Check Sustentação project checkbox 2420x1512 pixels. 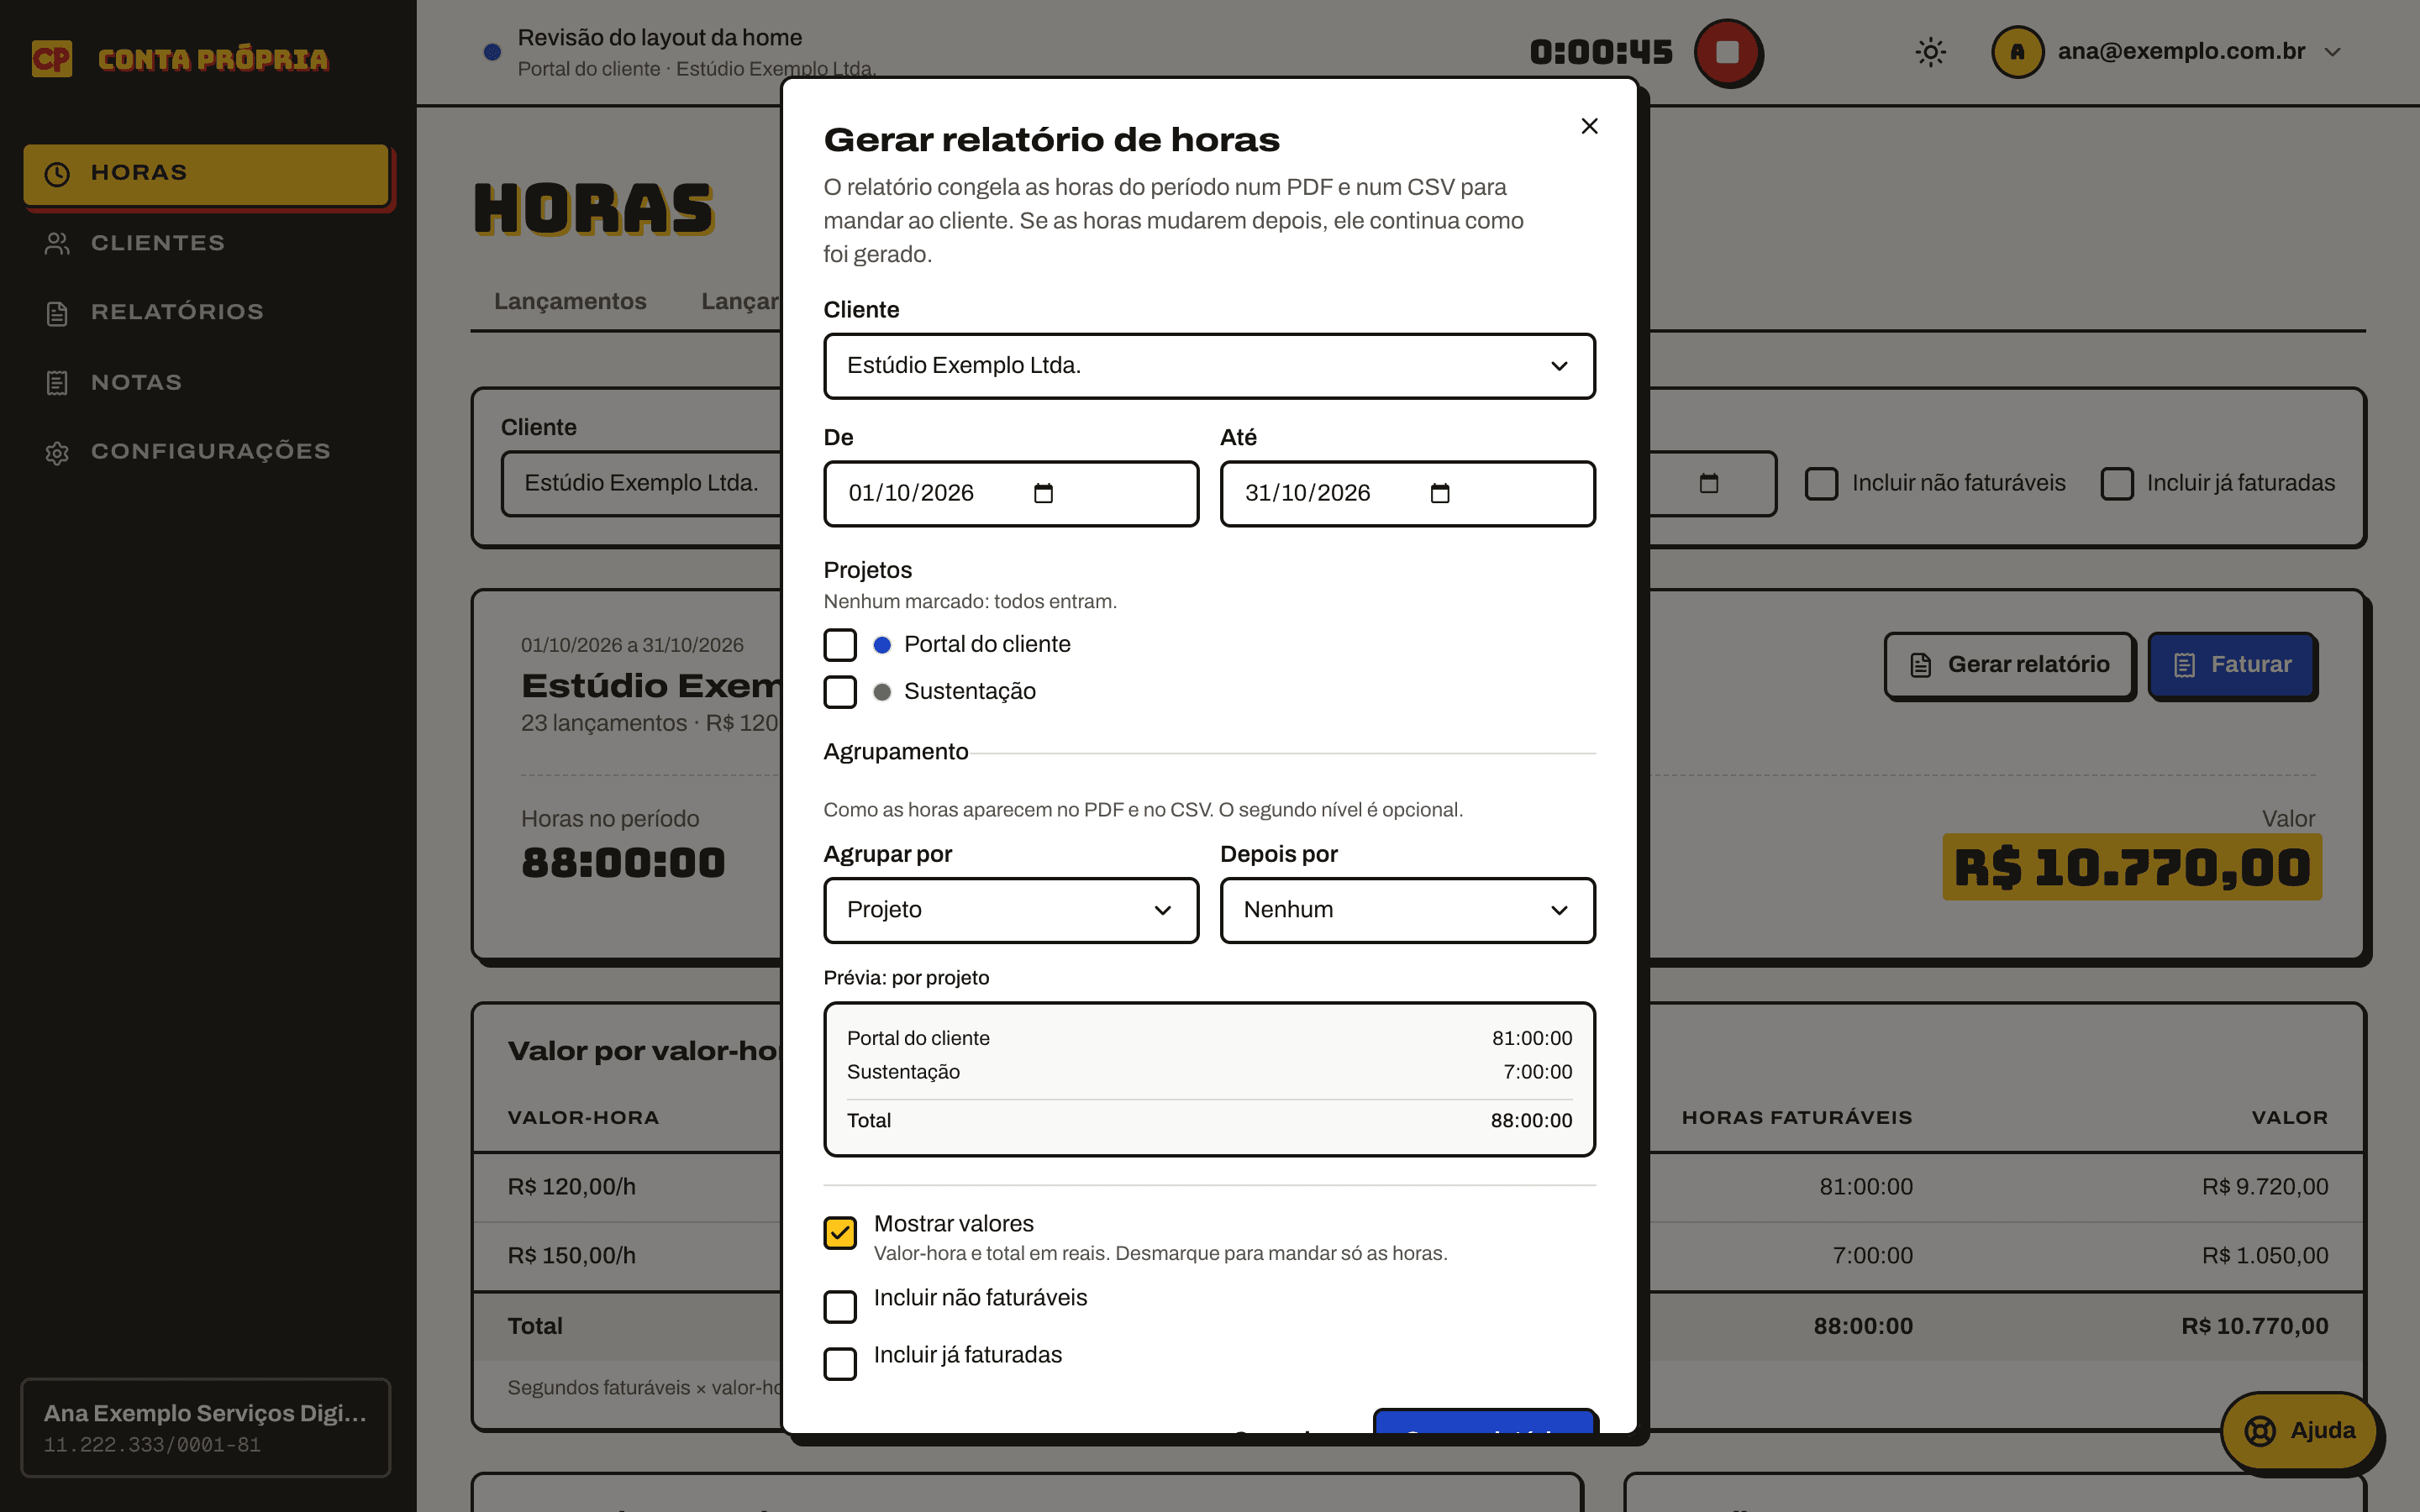[x=840, y=692]
